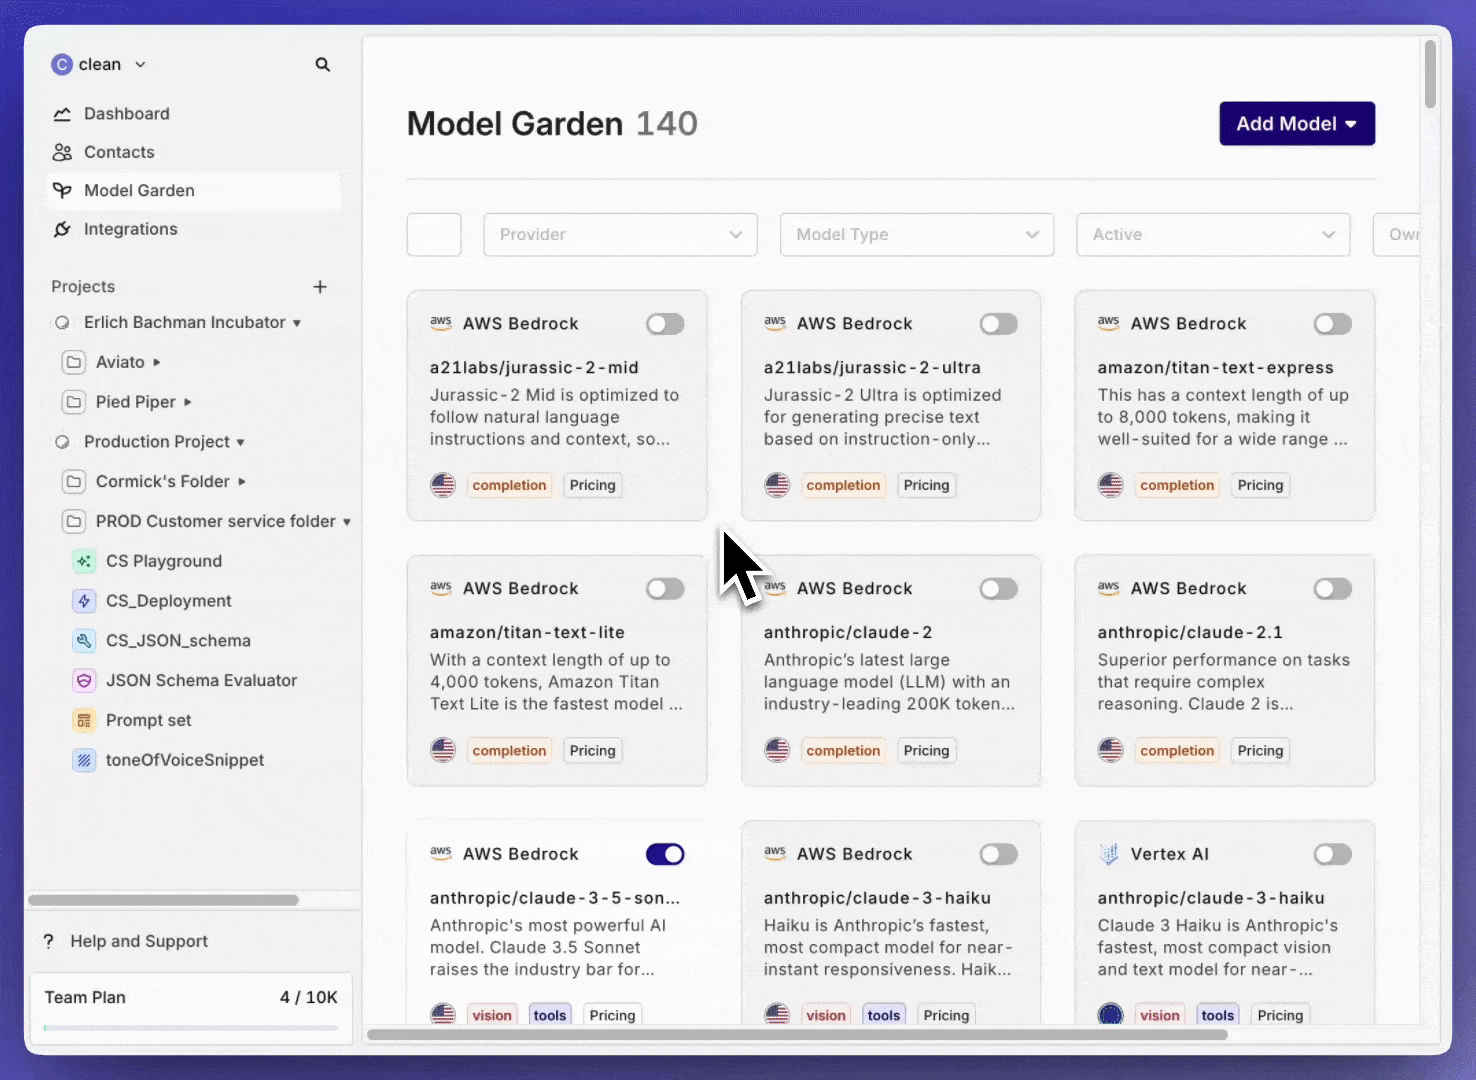Click the Add Model button
1476x1080 pixels.
tap(1297, 123)
